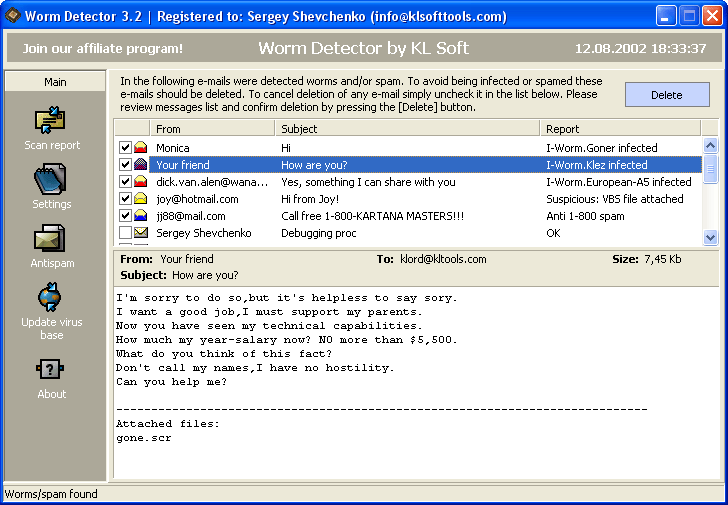Image resolution: width=728 pixels, height=505 pixels.
Task: Click the envelope icon for Sergey Shevchenko
Action: tap(140, 233)
